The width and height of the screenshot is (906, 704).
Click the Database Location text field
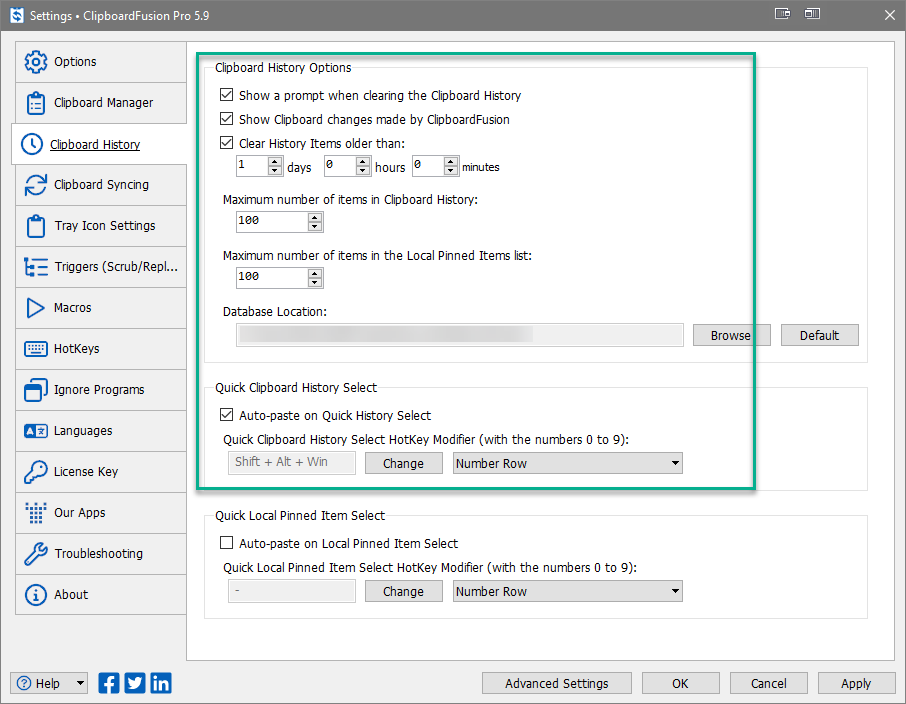(x=459, y=335)
